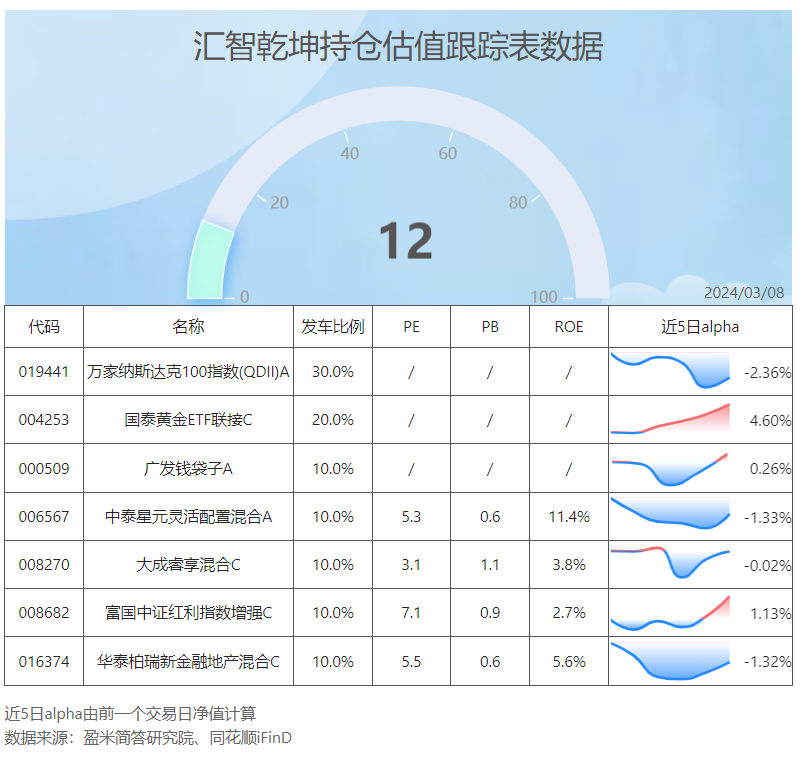The height and width of the screenshot is (757, 804).
Task: Click the ROE column header
Action: pos(569,327)
